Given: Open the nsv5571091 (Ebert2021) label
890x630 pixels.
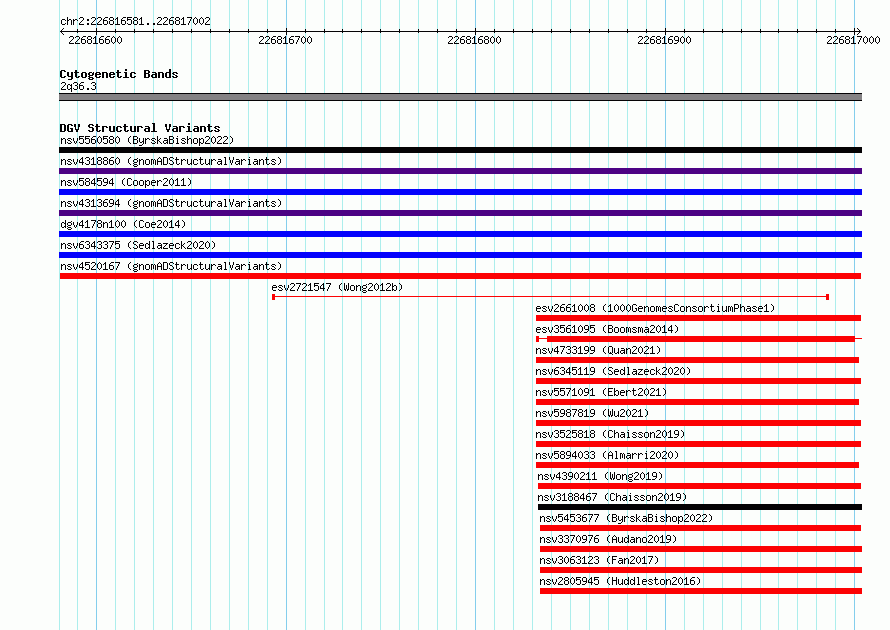Looking at the screenshot, I should point(601,392).
